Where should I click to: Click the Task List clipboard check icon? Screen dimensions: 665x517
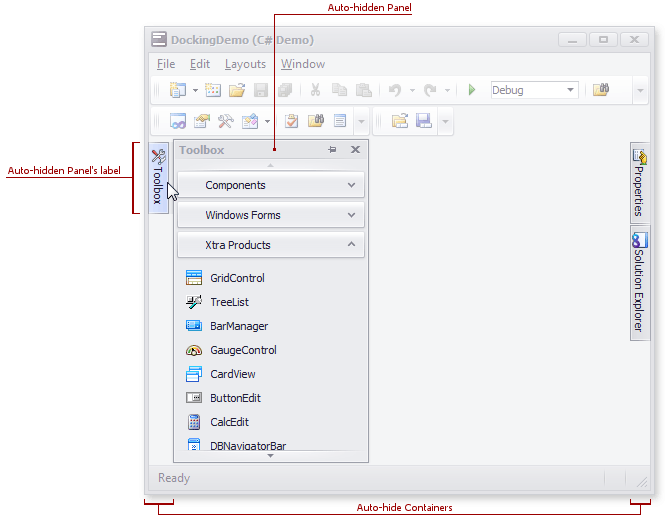[x=291, y=121]
